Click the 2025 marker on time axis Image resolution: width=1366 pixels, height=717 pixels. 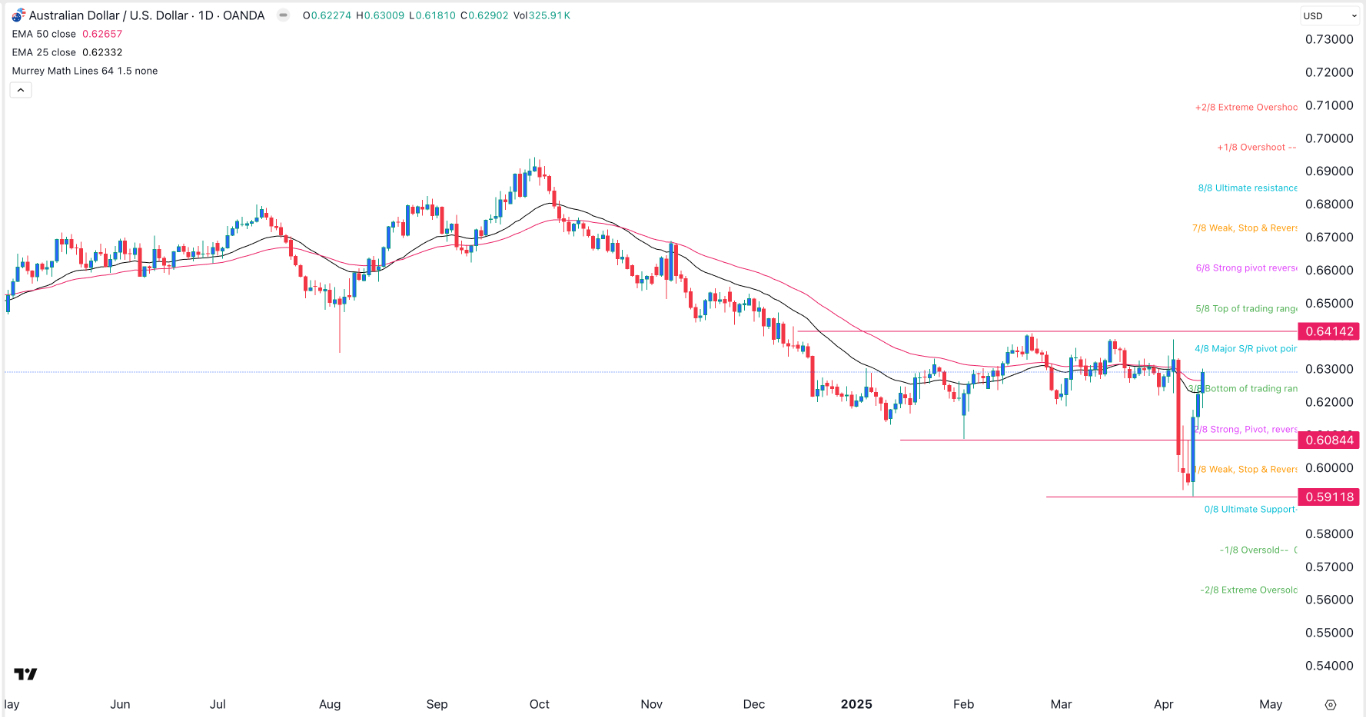click(x=857, y=704)
